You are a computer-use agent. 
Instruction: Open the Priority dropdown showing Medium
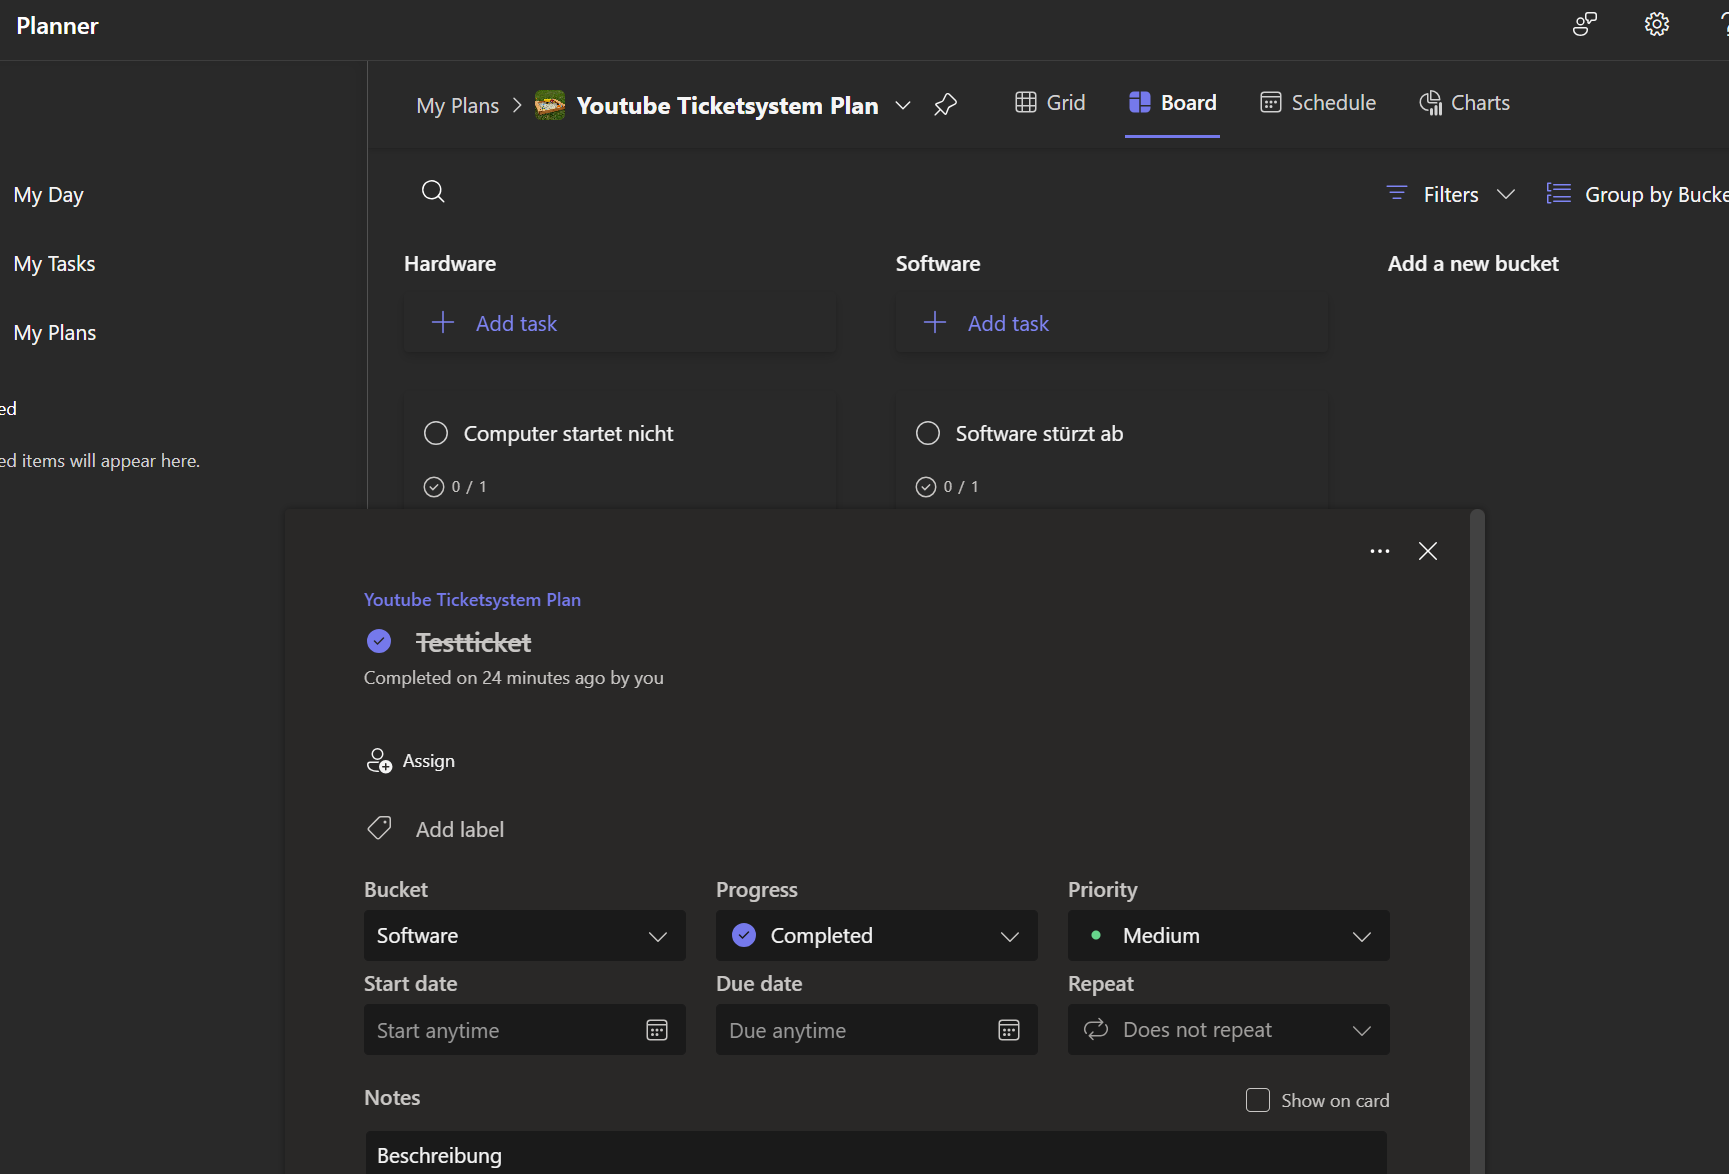(x=1228, y=936)
